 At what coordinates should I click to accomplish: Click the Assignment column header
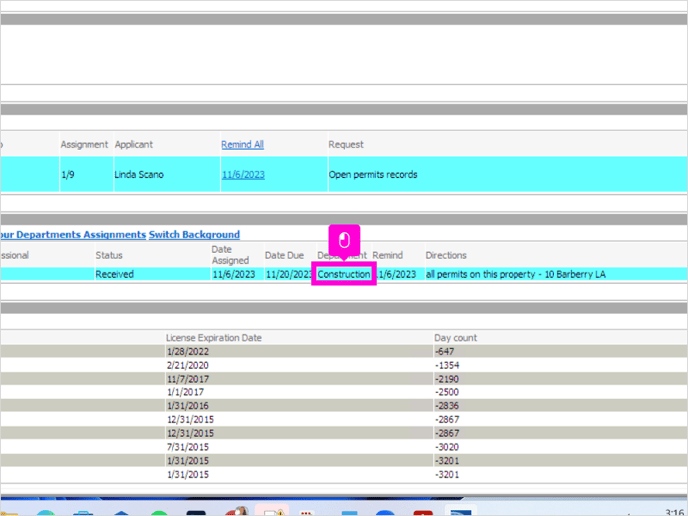[x=84, y=144]
